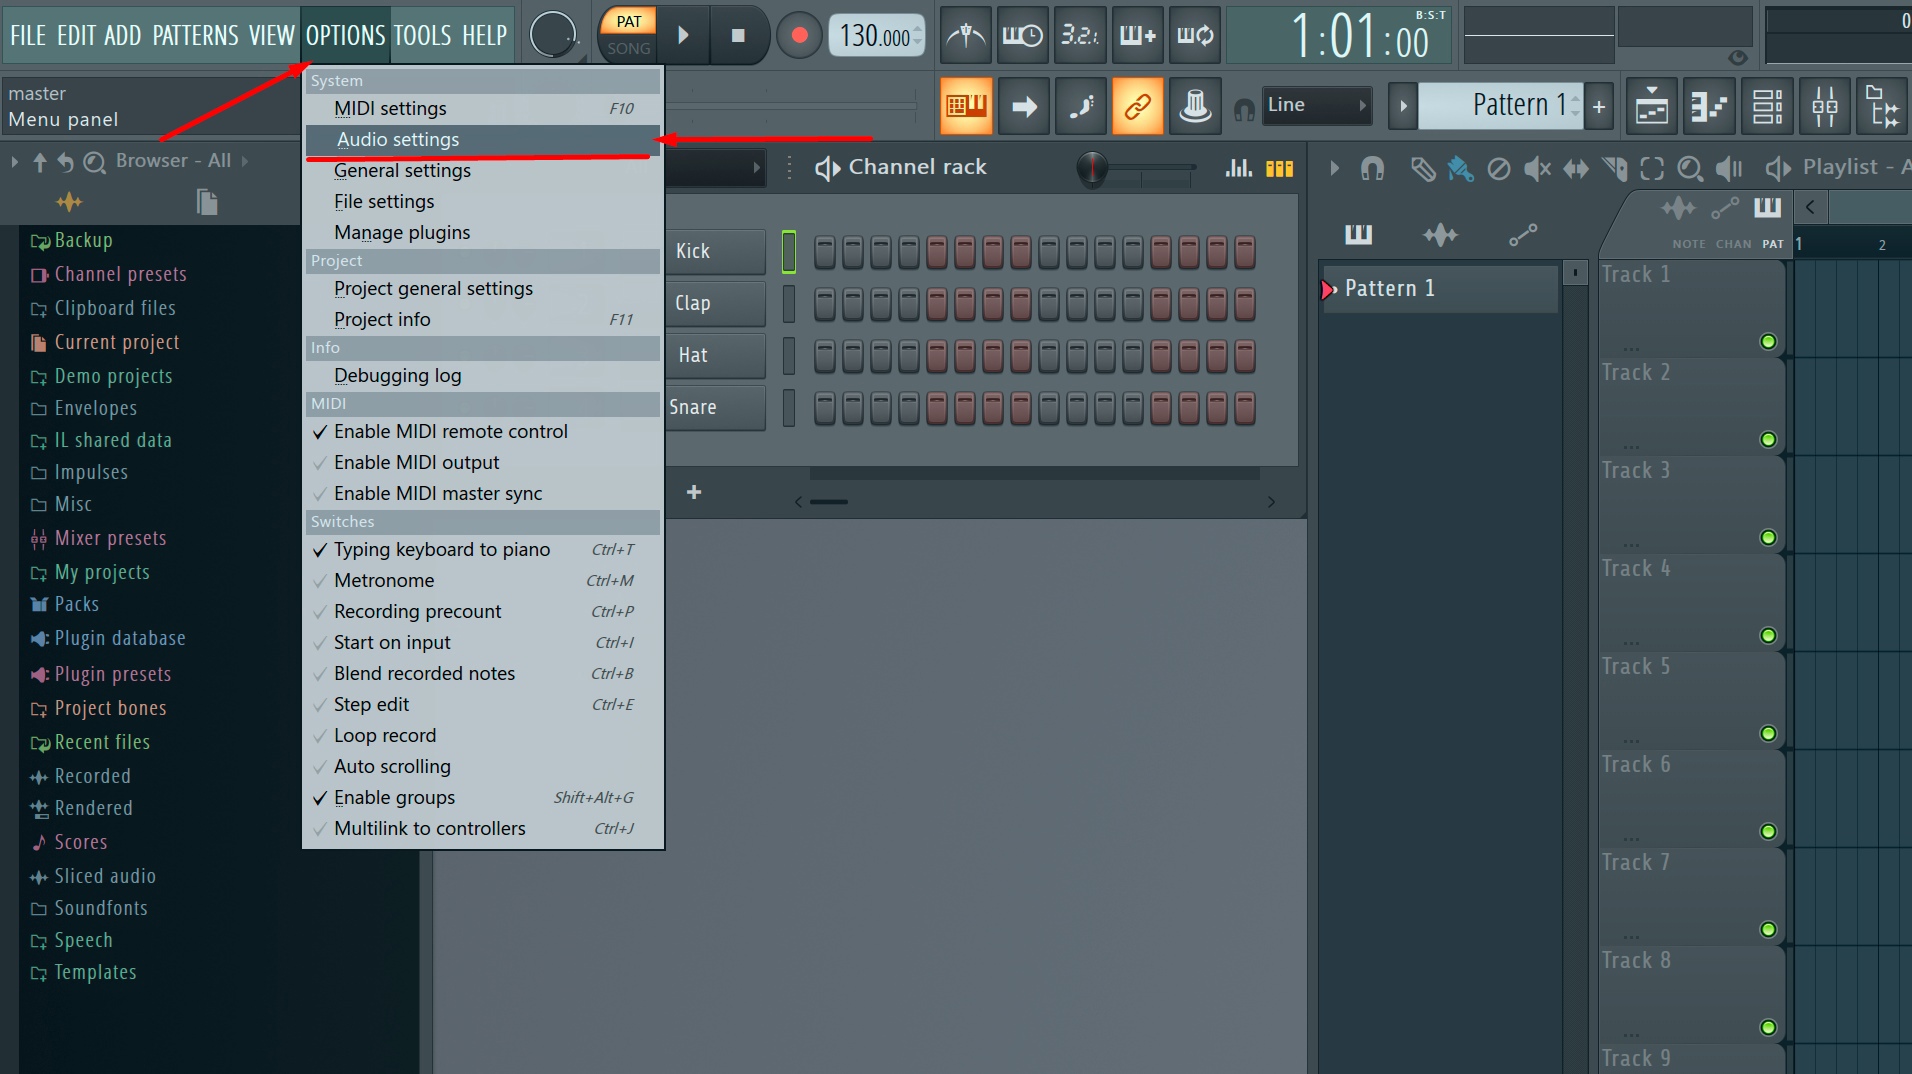This screenshot has height=1074, width=1912.
Task: Click the graph editor icon in Channel rack
Action: 1239,168
